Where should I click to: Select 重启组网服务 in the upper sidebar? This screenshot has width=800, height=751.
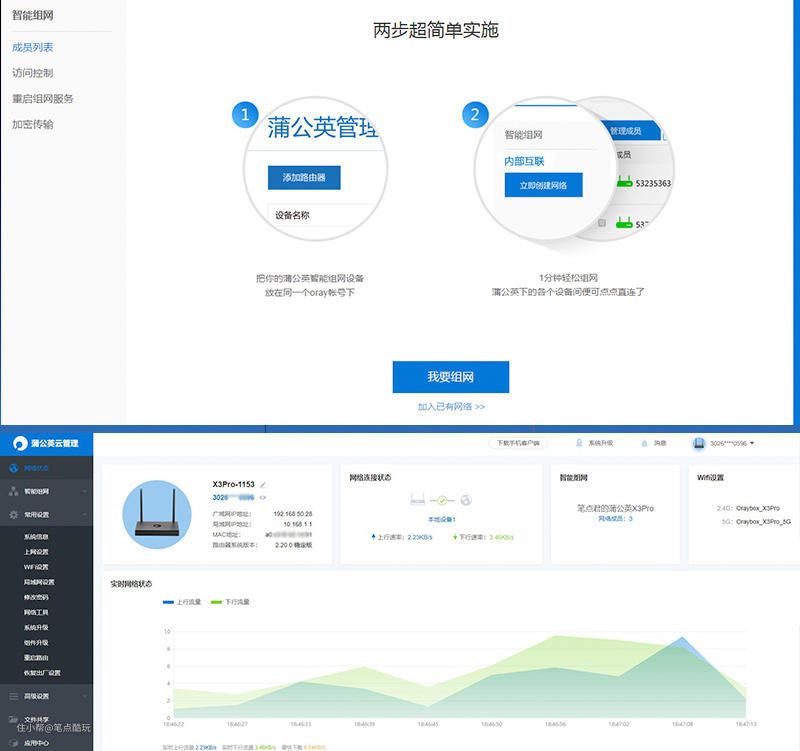point(43,98)
